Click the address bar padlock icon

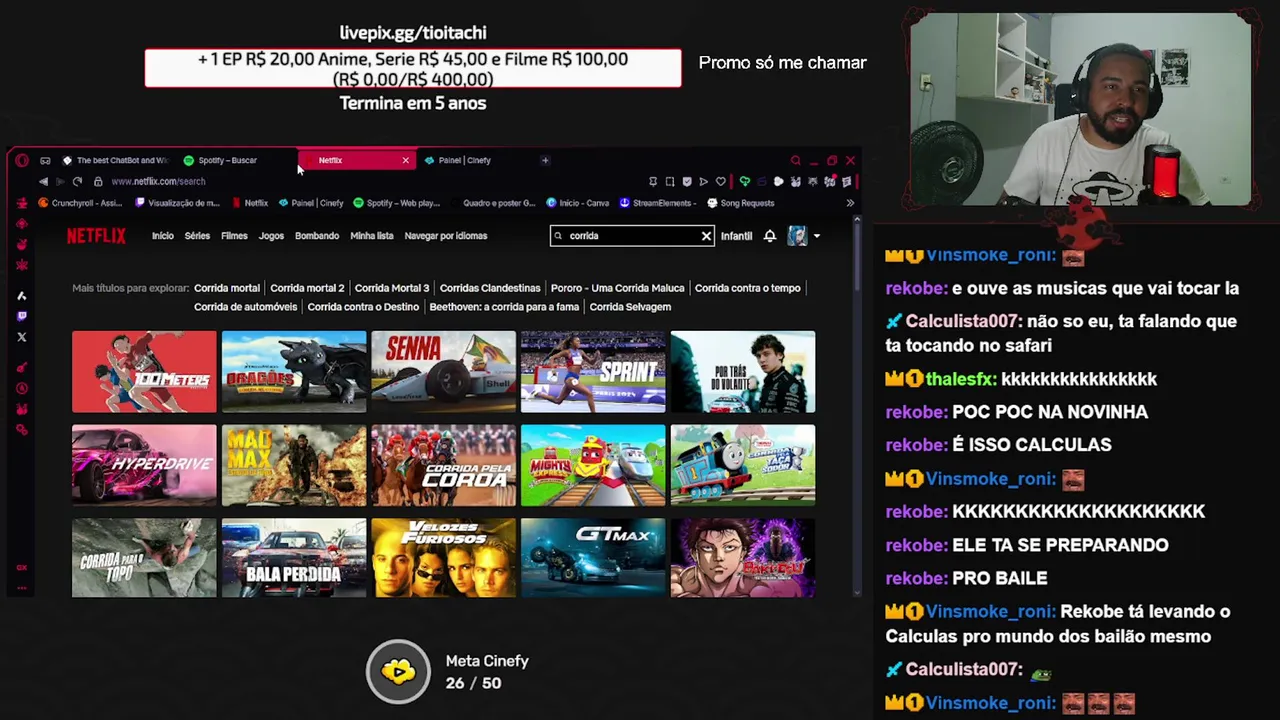pos(98,181)
